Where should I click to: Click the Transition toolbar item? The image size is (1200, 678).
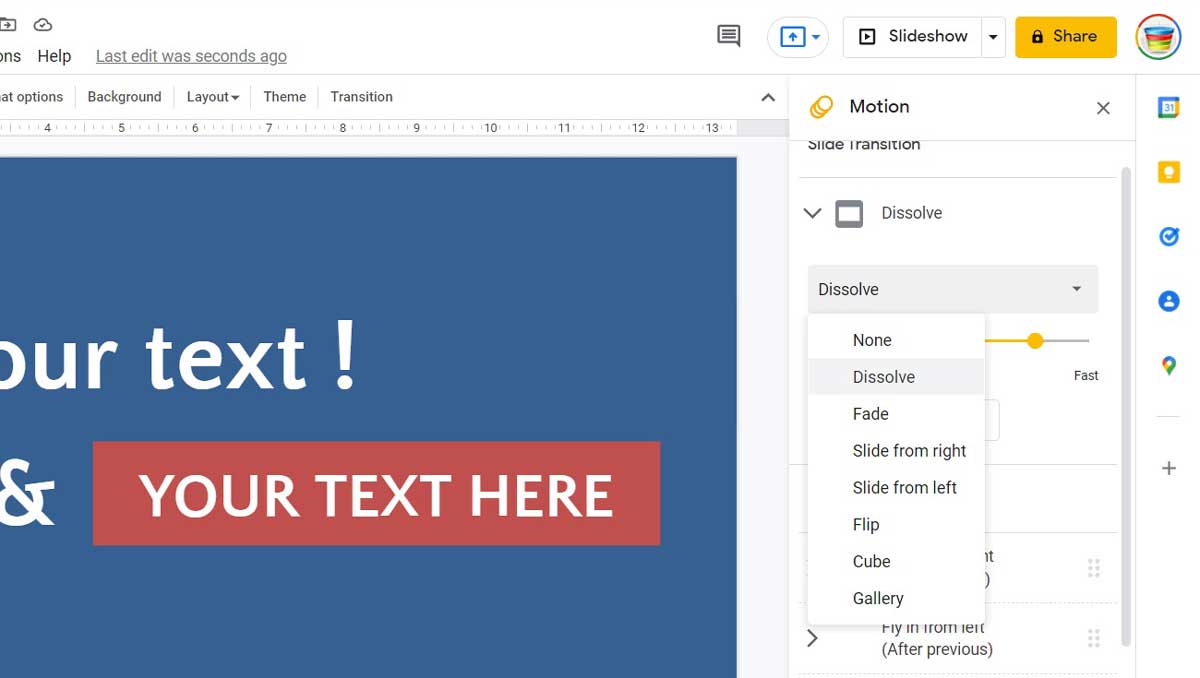(x=361, y=96)
